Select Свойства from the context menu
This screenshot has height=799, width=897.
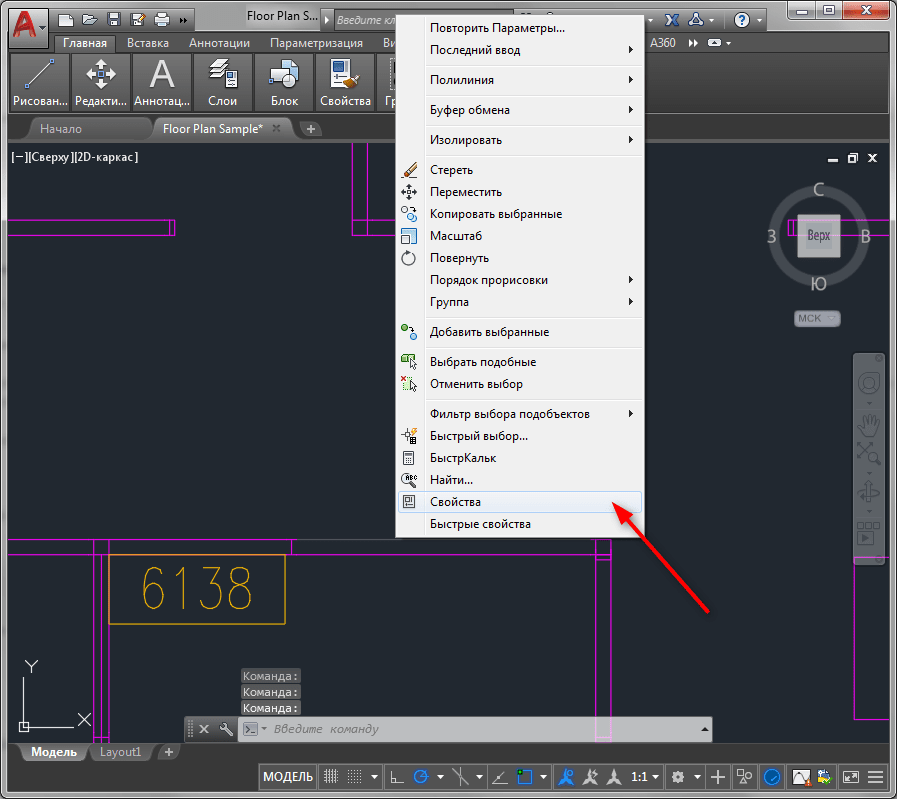[455, 502]
